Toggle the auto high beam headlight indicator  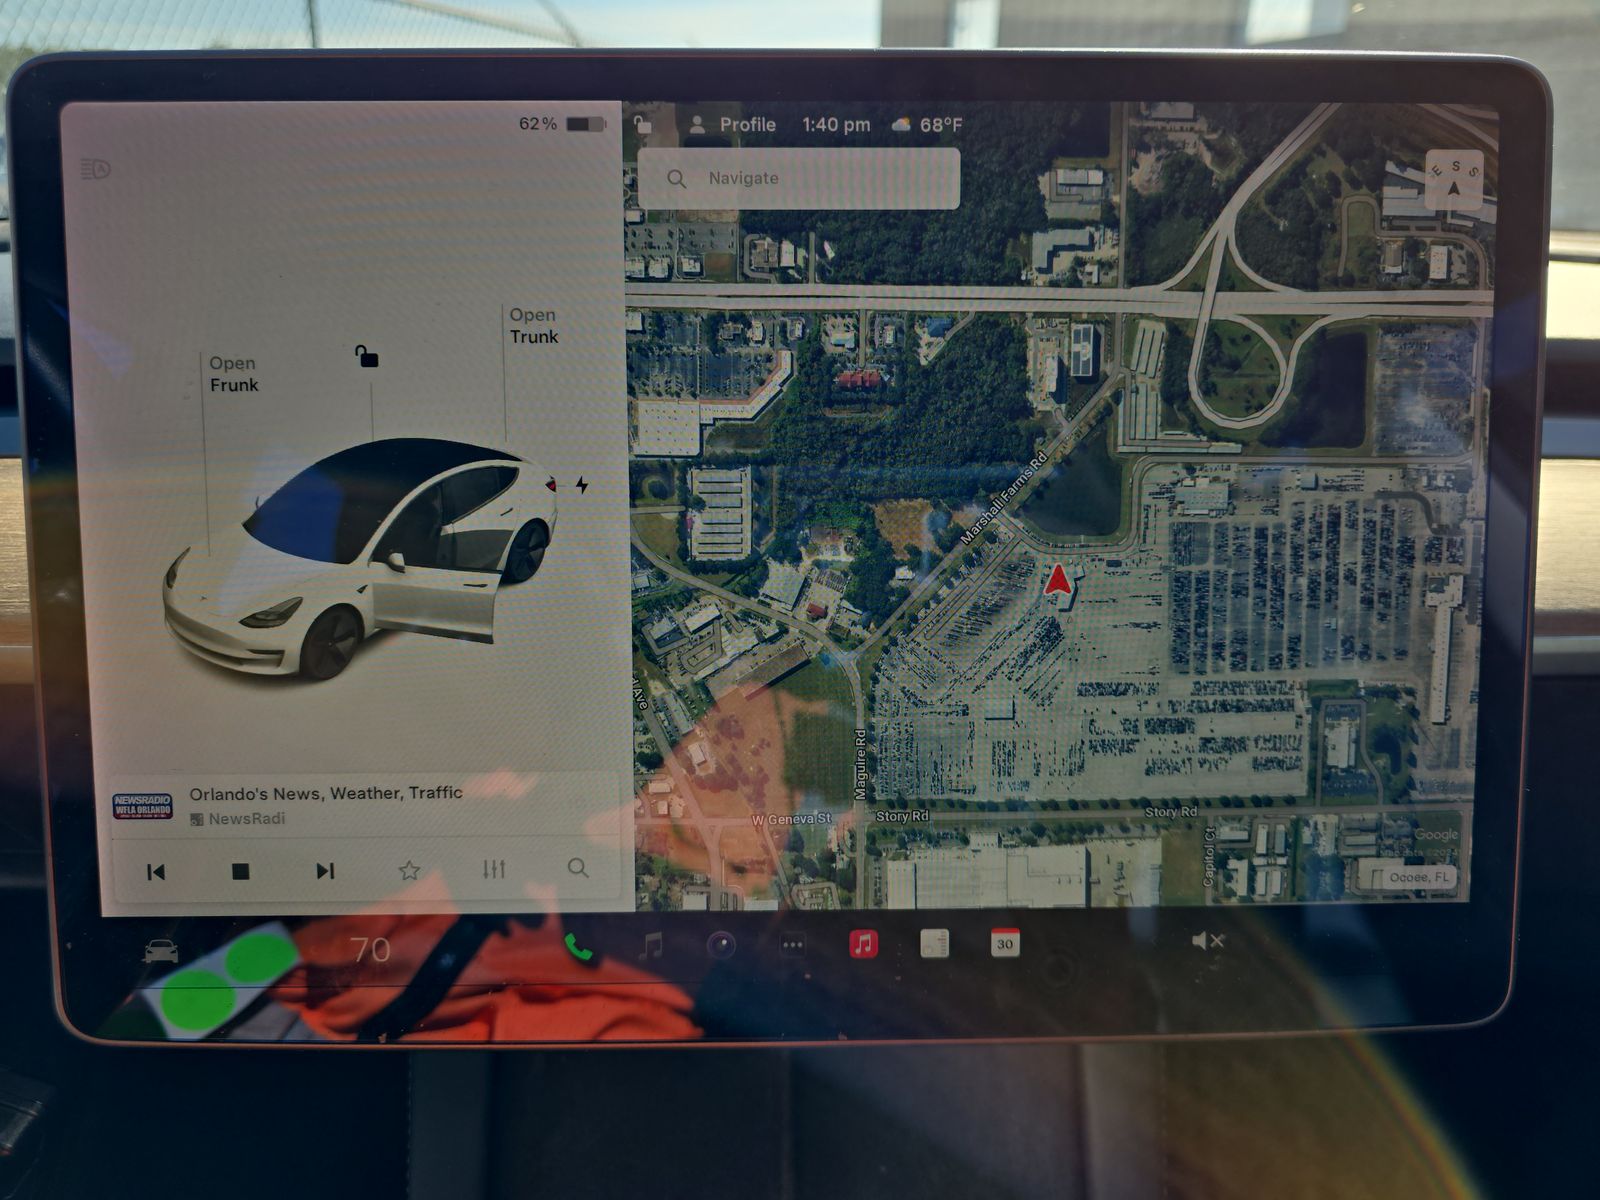tap(96, 169)
